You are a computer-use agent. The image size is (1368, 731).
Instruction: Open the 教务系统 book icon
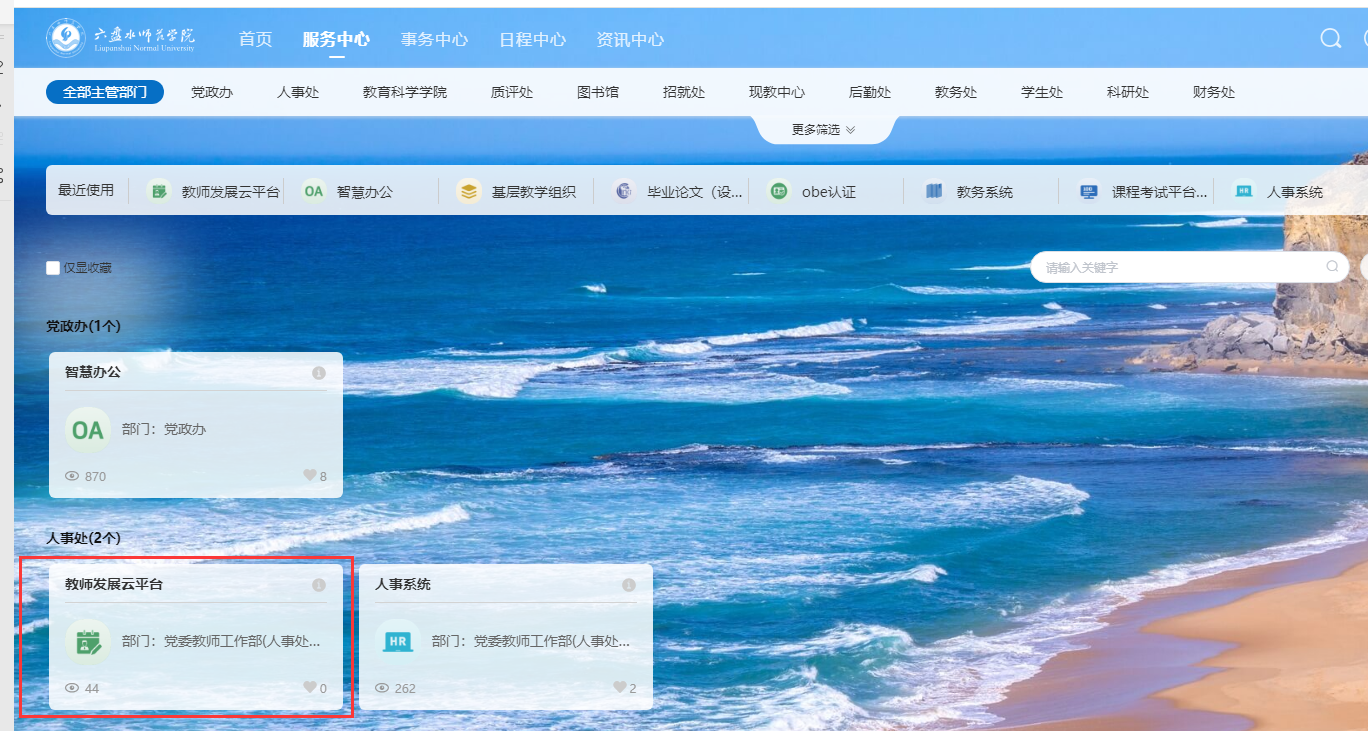click(934, 191)
